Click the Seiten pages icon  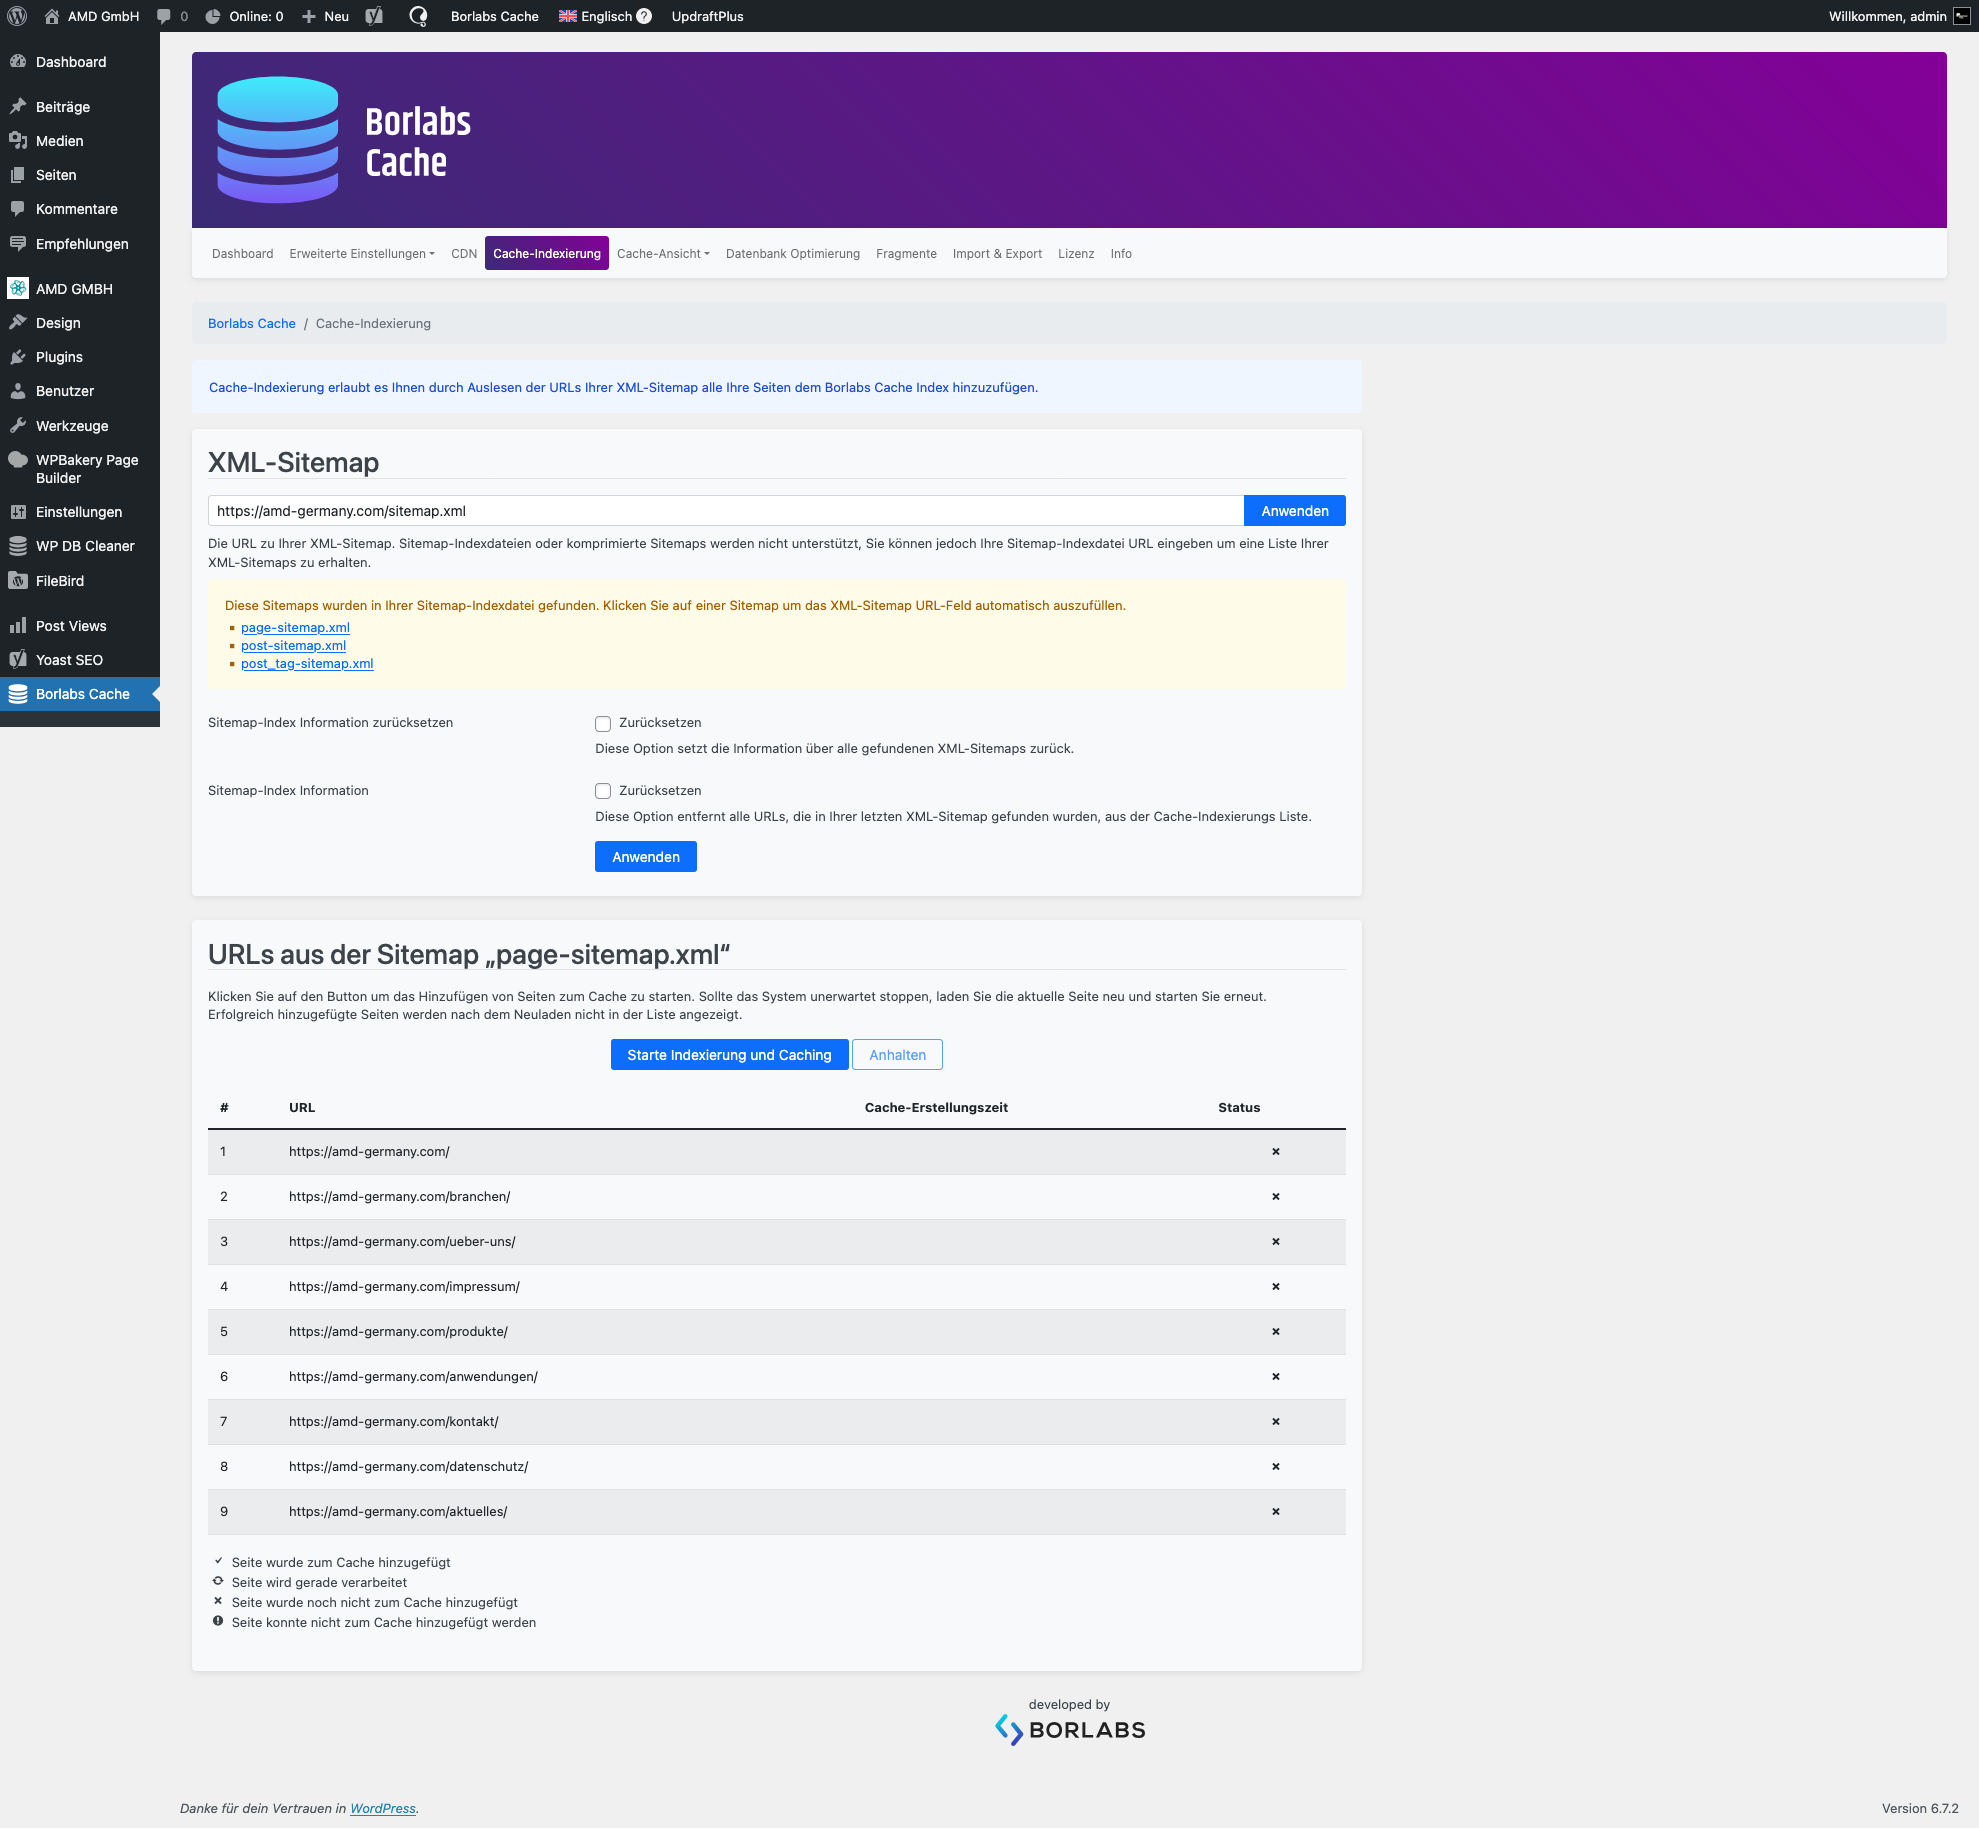pos(18,175)
